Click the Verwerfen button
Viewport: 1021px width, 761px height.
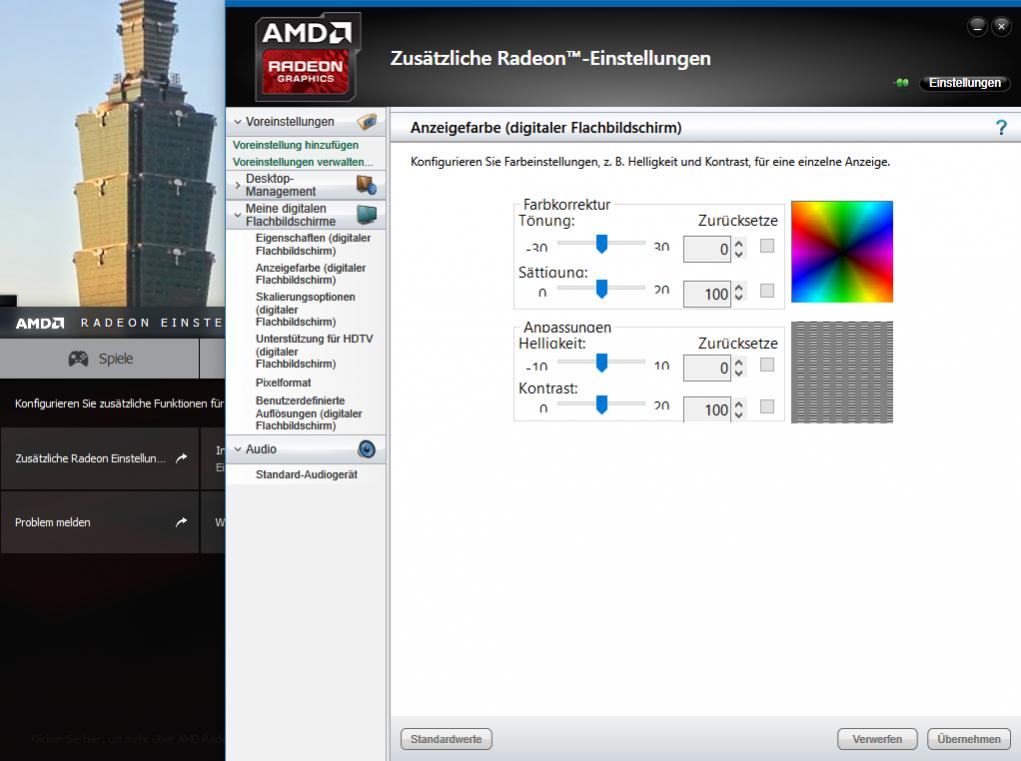877,739
